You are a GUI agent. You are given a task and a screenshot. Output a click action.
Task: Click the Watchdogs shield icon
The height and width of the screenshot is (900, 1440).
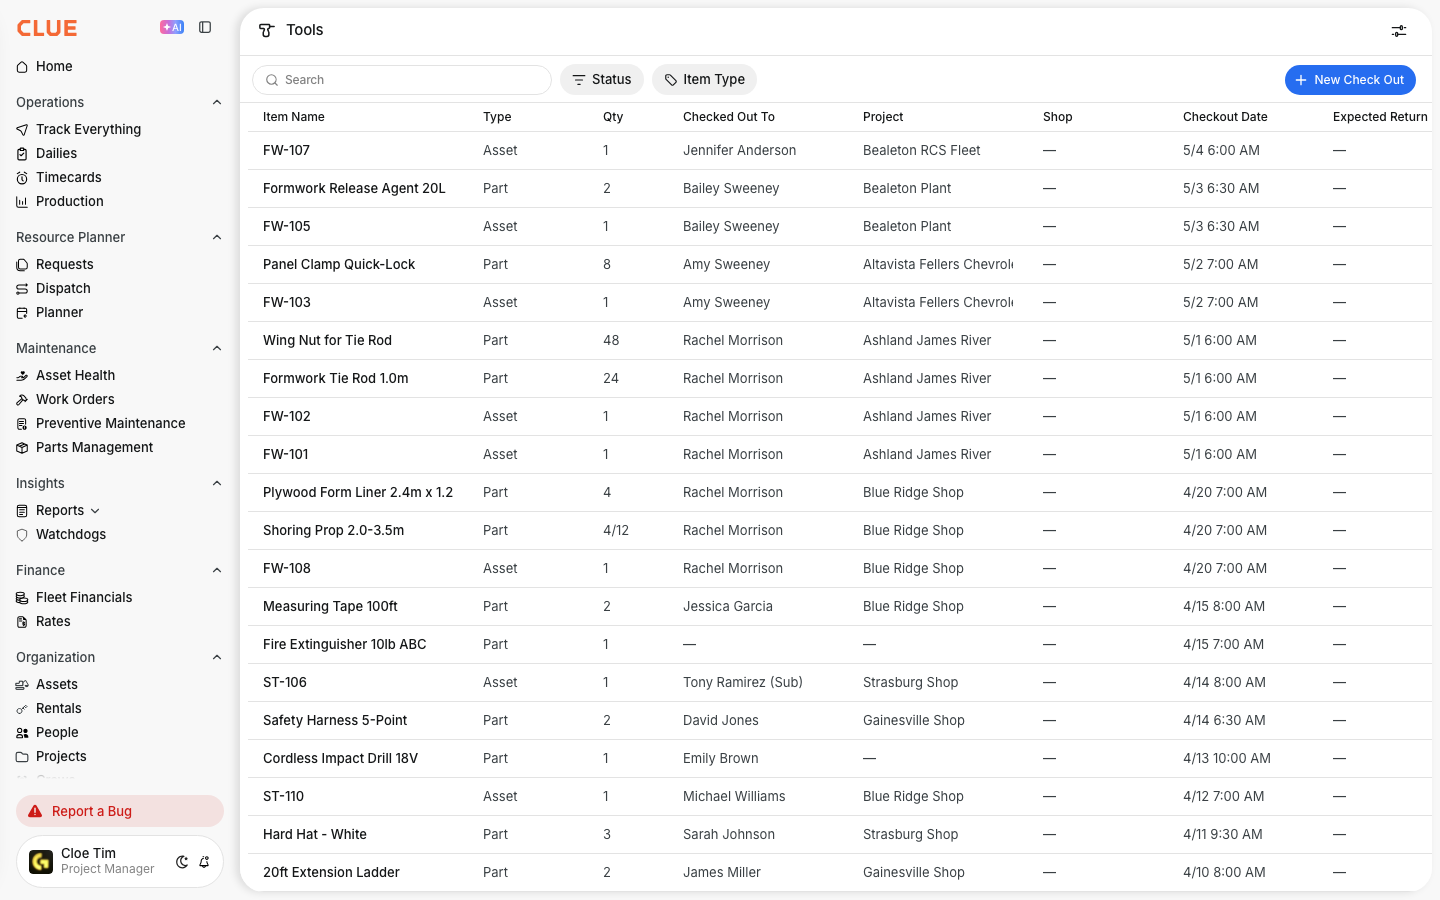coord(22,535)
